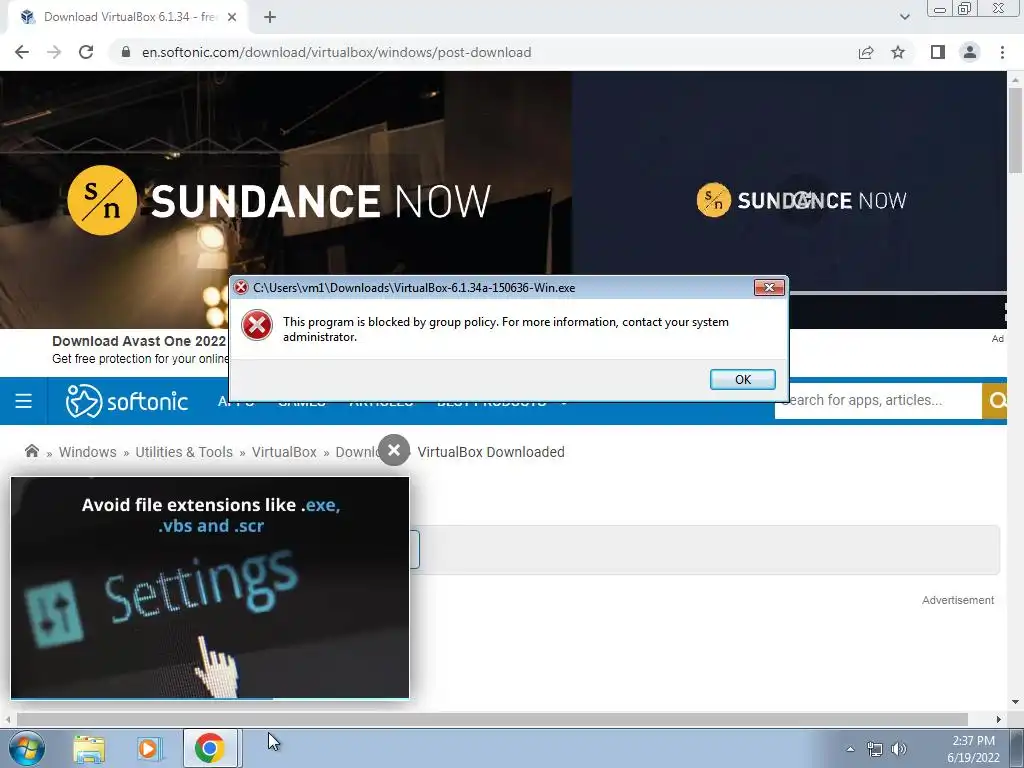This screenshot has width=1024, height=768.
Task: Go forward in Chrome
Action: click(54, 52)
